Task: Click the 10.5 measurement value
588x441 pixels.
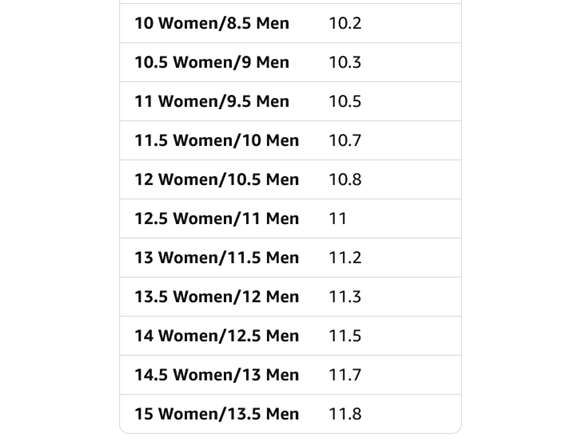Action: pos(345,101)
